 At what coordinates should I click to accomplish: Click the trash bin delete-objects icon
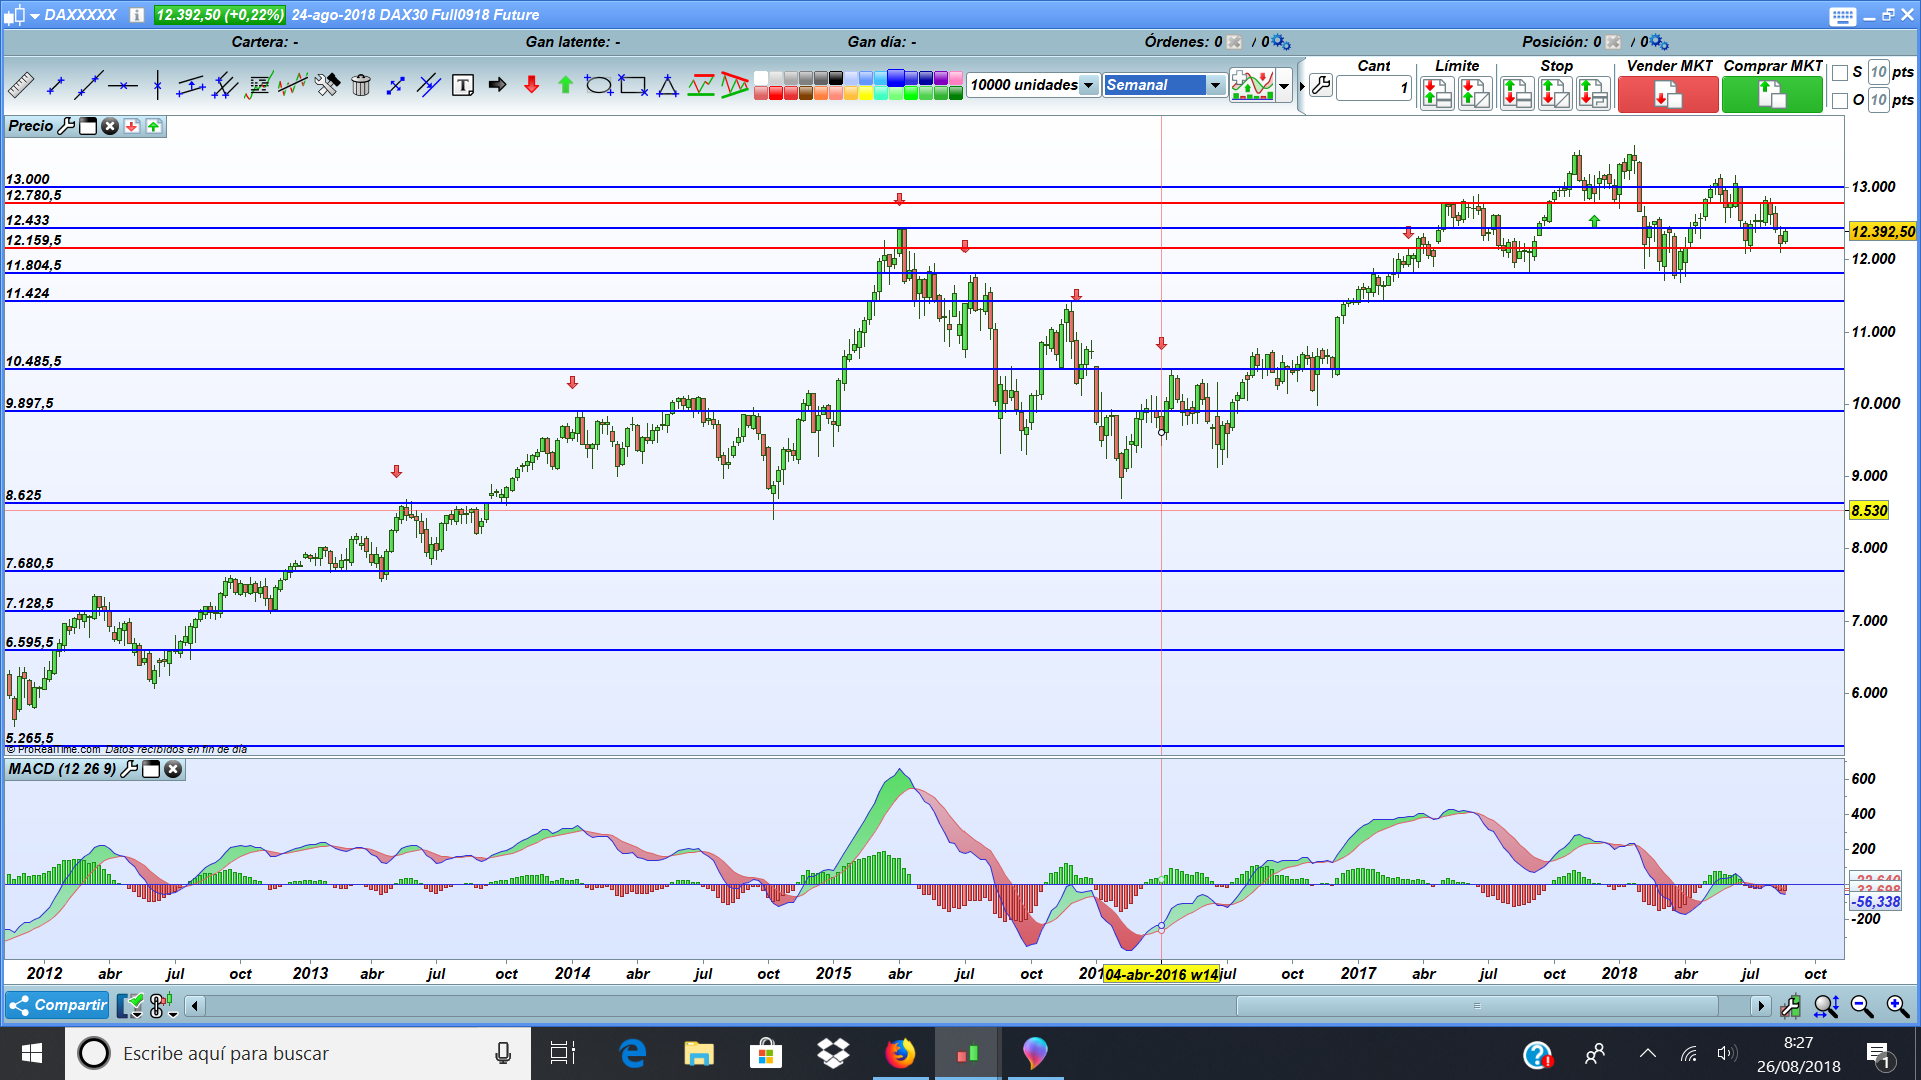(x=361, y=86)
